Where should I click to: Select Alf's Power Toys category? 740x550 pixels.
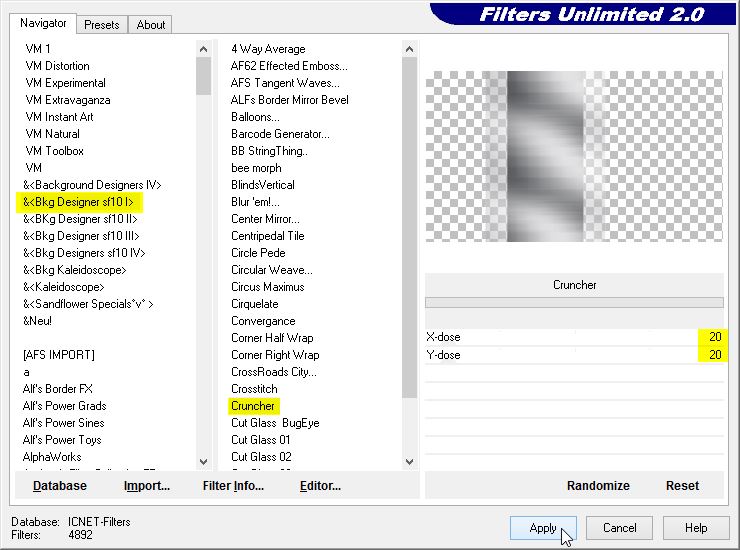tap(62, 440)
